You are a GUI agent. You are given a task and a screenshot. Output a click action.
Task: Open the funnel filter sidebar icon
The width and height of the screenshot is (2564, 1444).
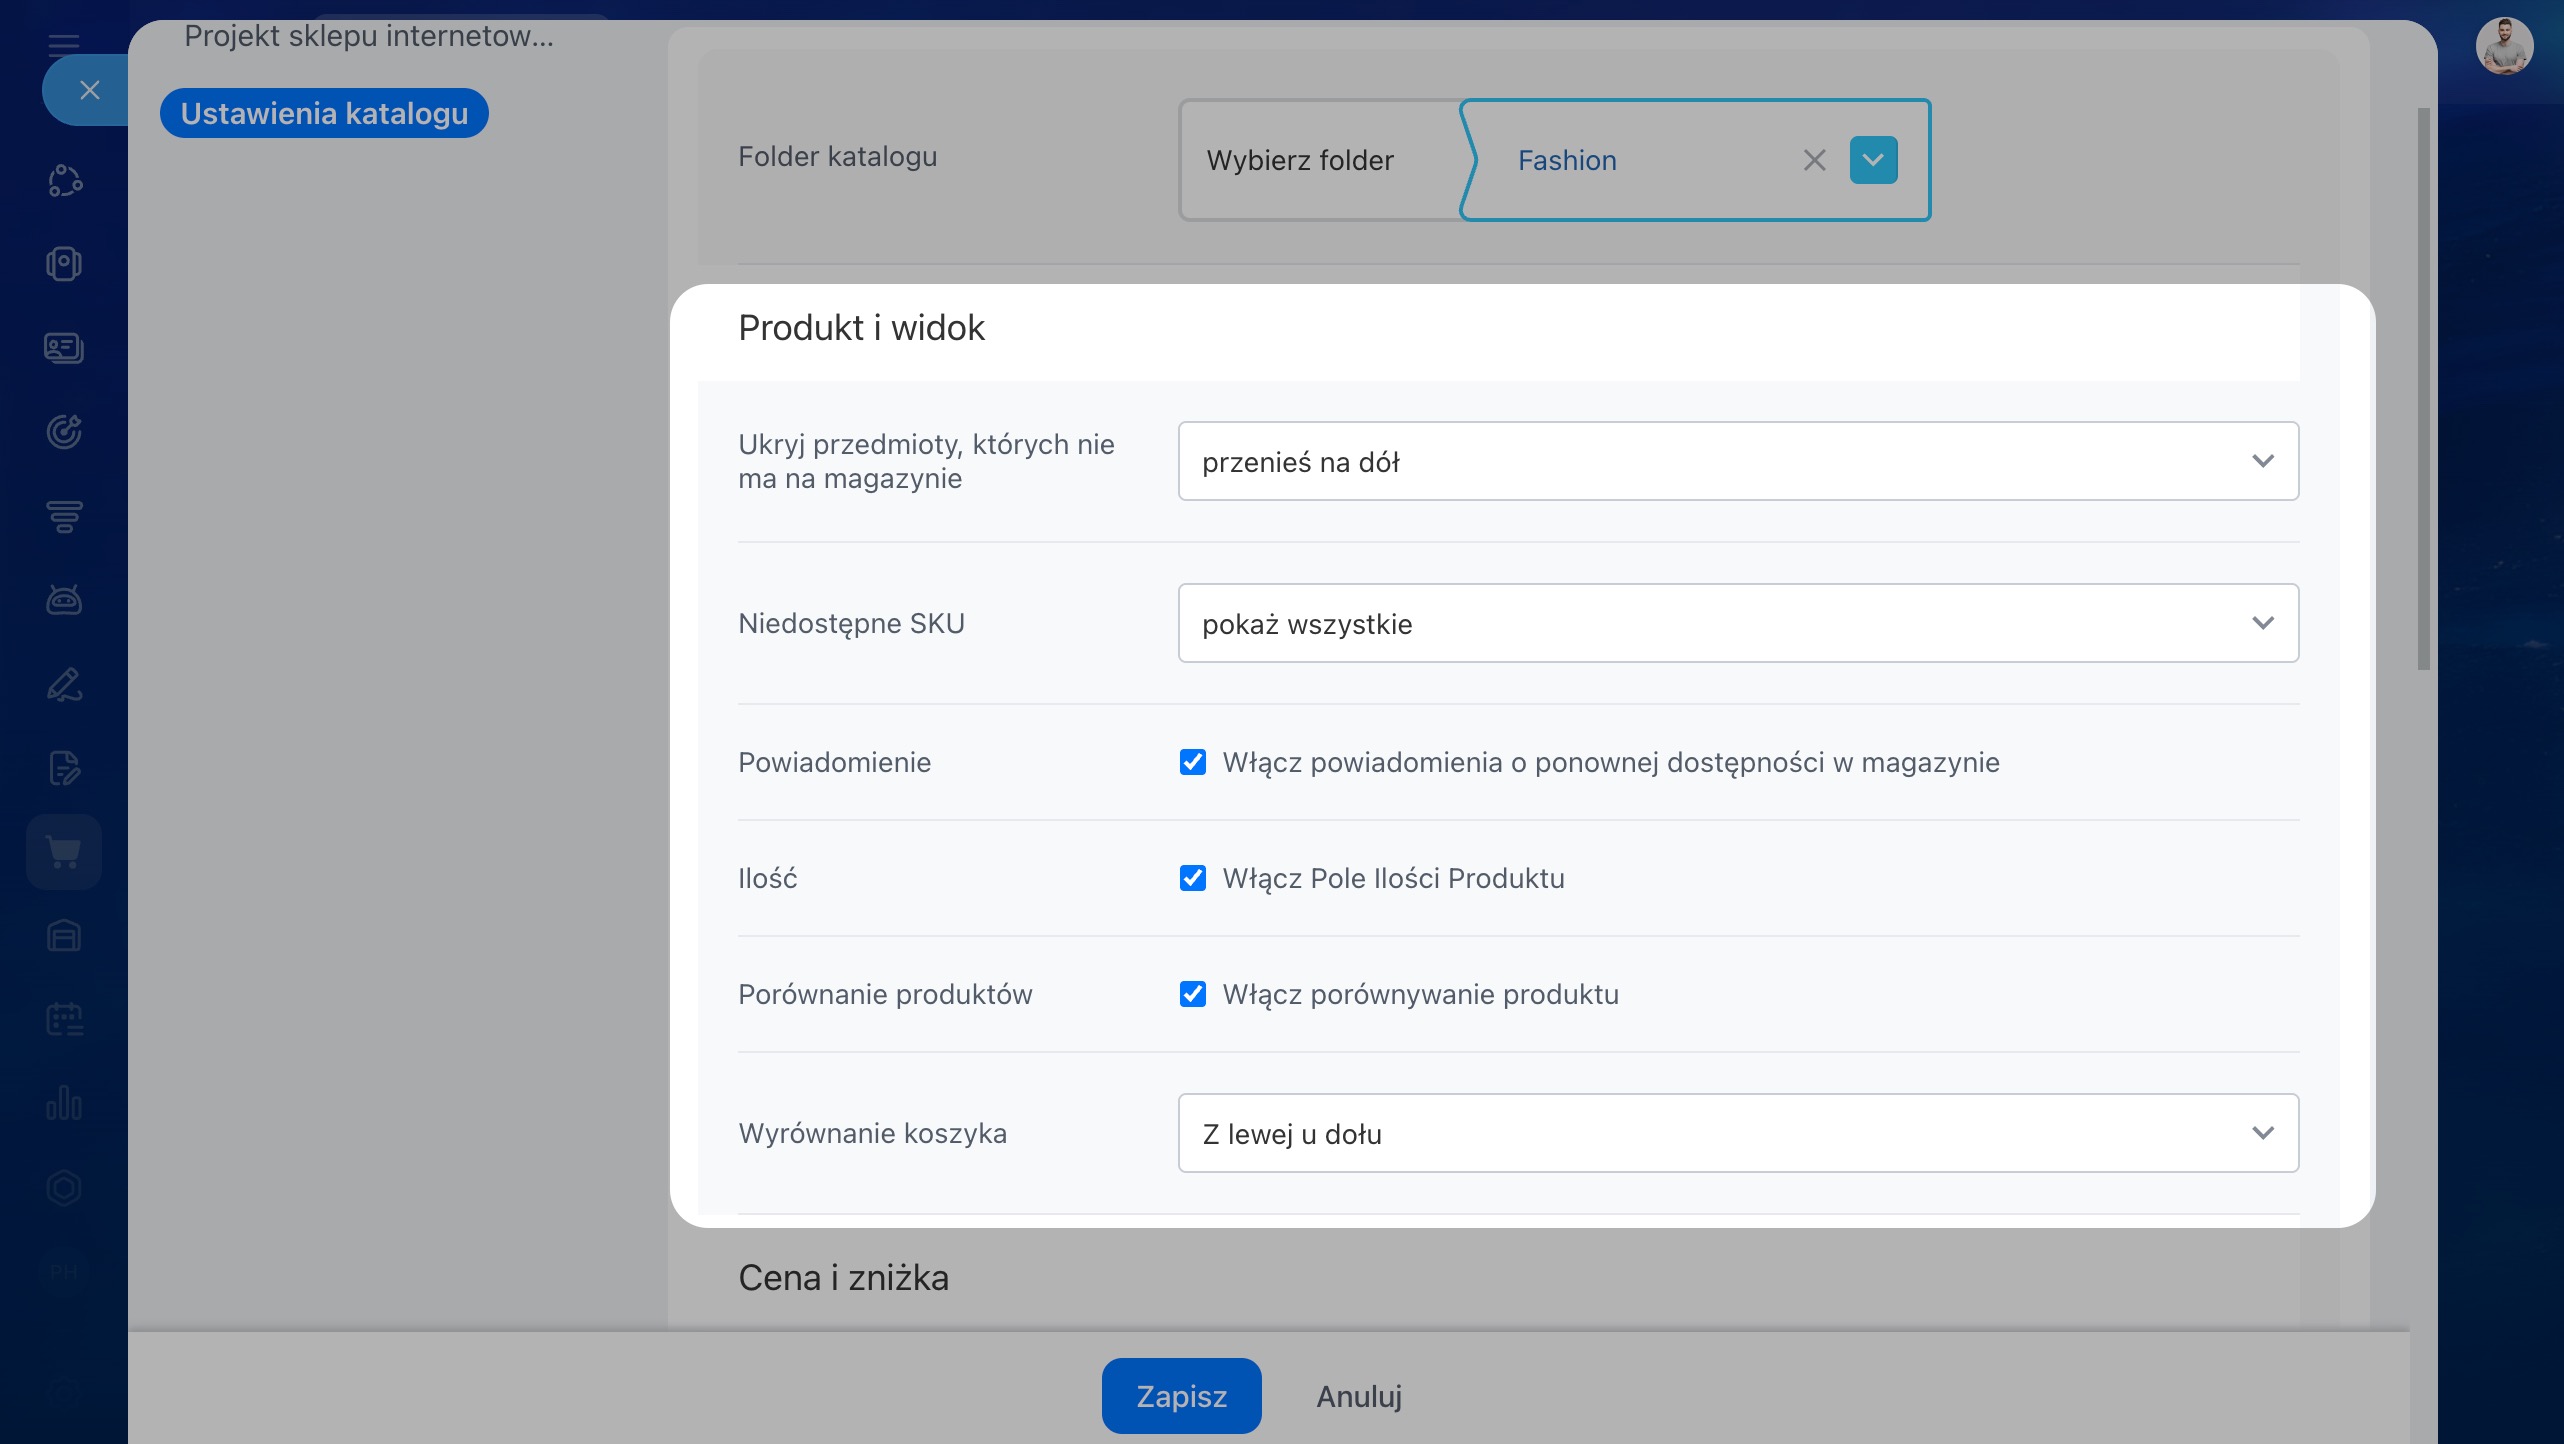[64, 516]
